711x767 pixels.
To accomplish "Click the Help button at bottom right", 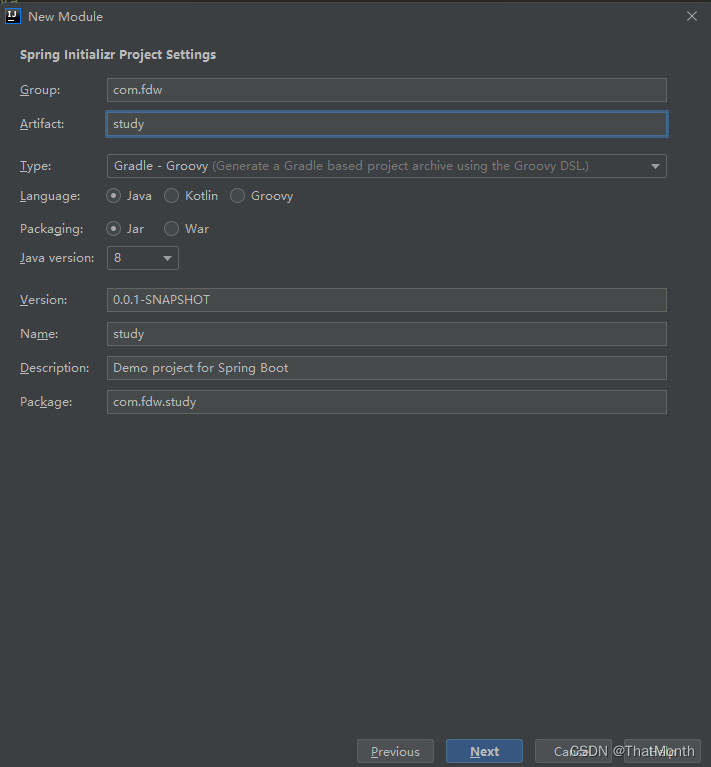I will pyautogui.click(x=662, y=751).
